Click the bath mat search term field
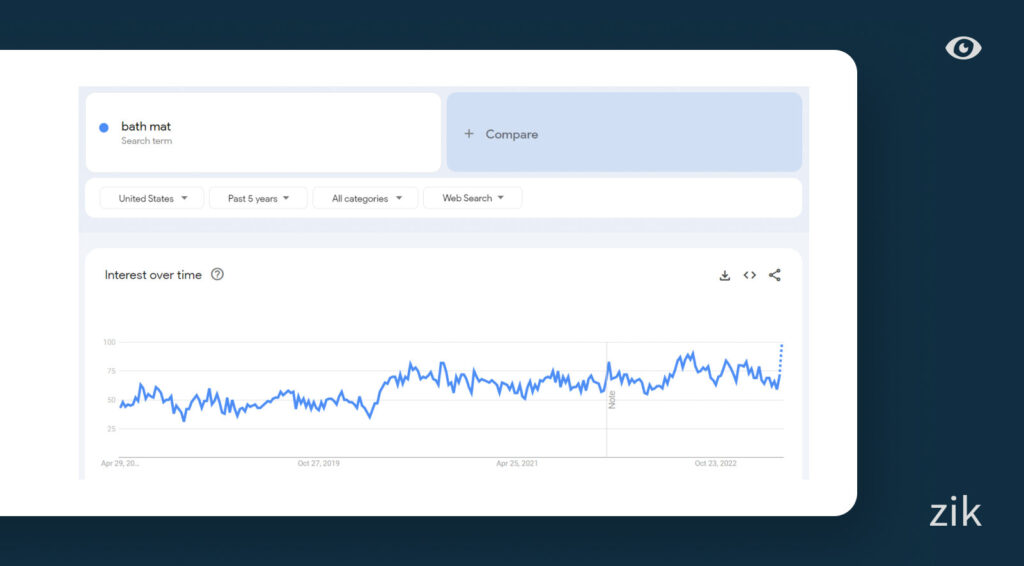 click(x=263, y=132)
